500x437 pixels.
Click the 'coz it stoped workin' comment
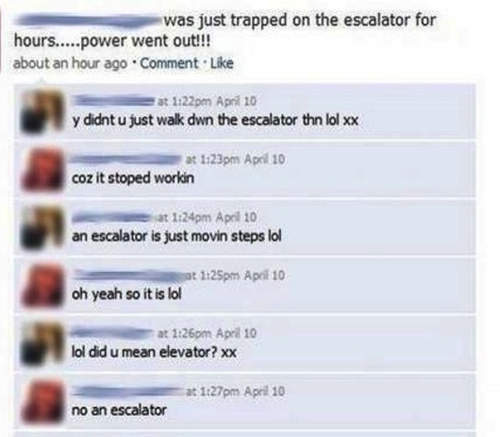(133, 178)
